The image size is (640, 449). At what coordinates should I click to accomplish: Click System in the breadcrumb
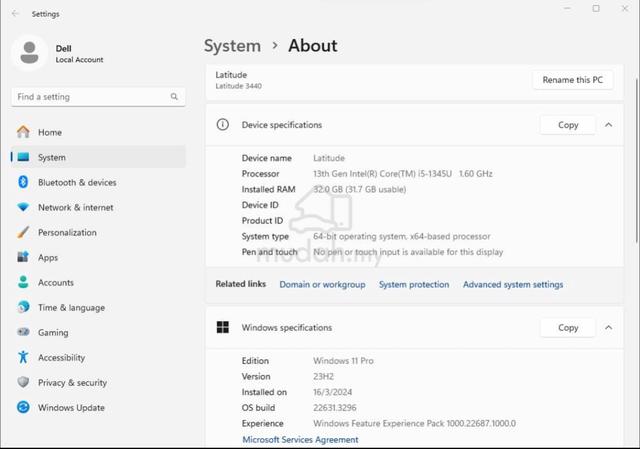232,46
